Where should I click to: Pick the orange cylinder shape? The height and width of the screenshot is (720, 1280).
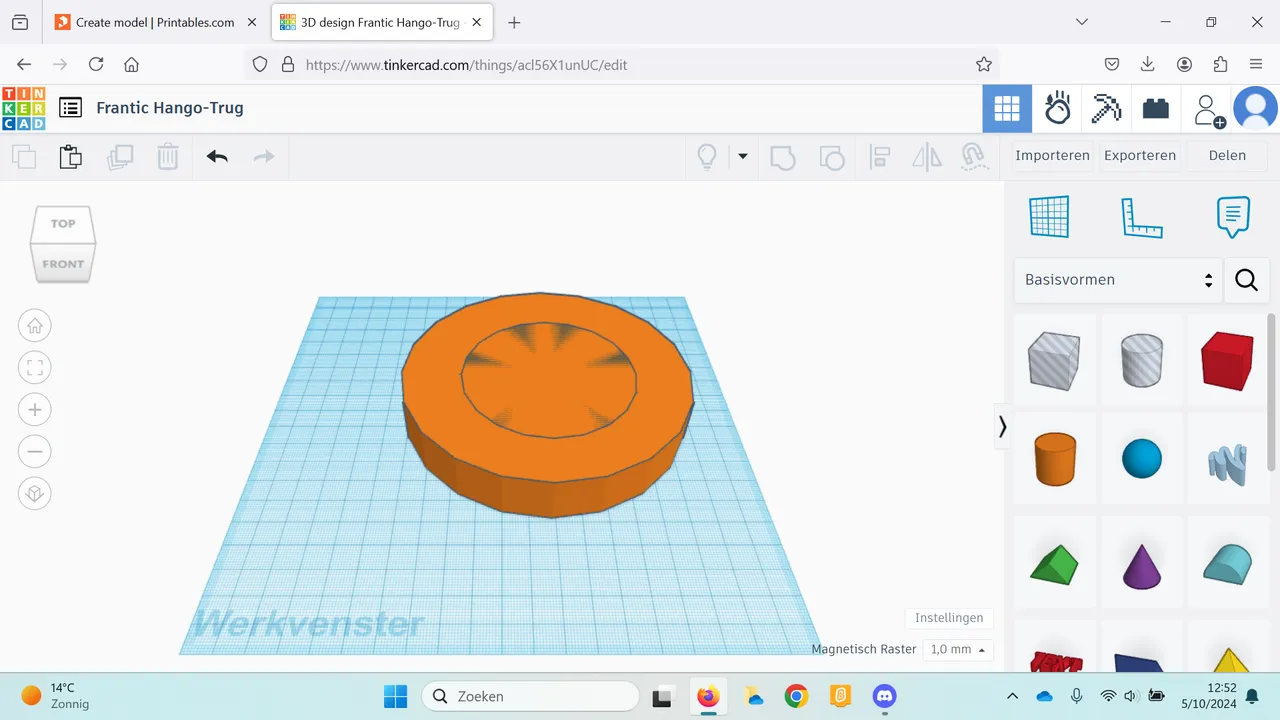point(1054,459)
